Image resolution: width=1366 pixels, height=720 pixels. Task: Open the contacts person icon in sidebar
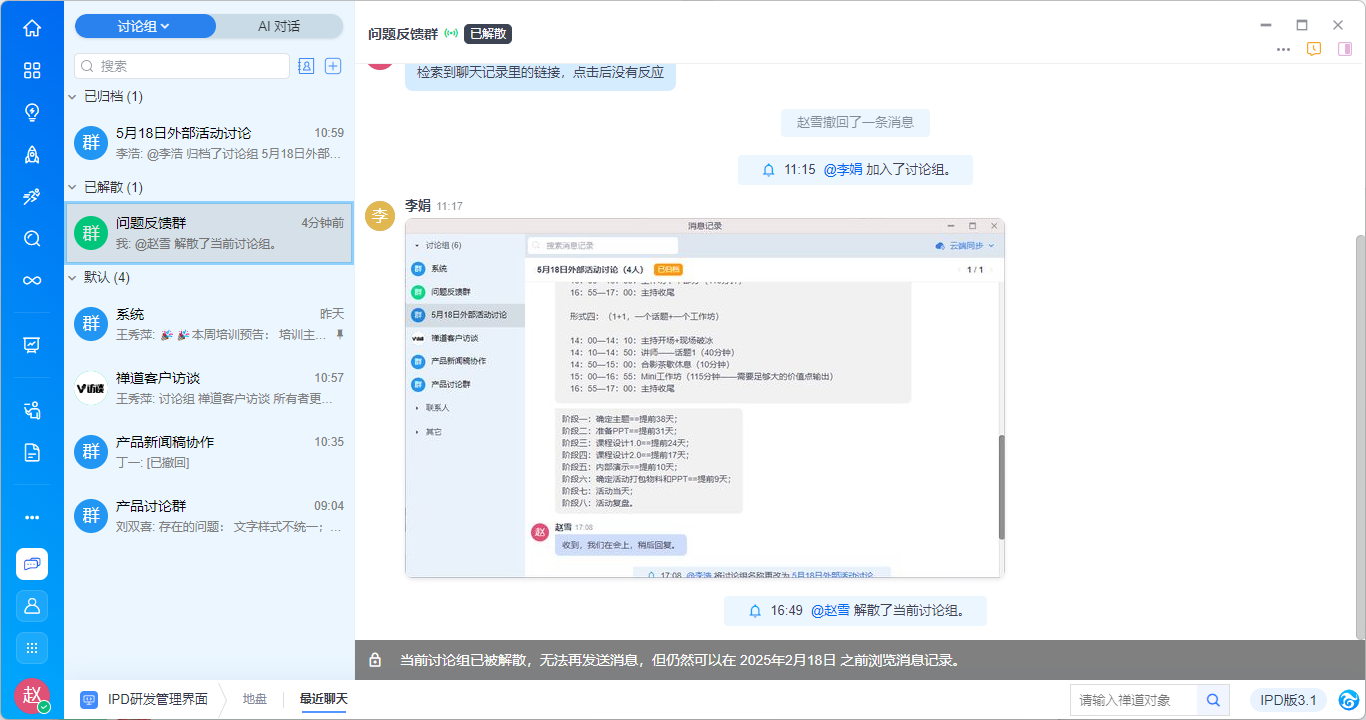pyautogui.click(x=32, y=606)
